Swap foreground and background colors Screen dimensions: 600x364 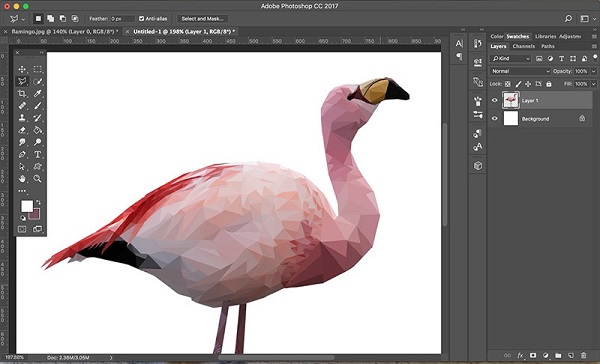point(38,202)
